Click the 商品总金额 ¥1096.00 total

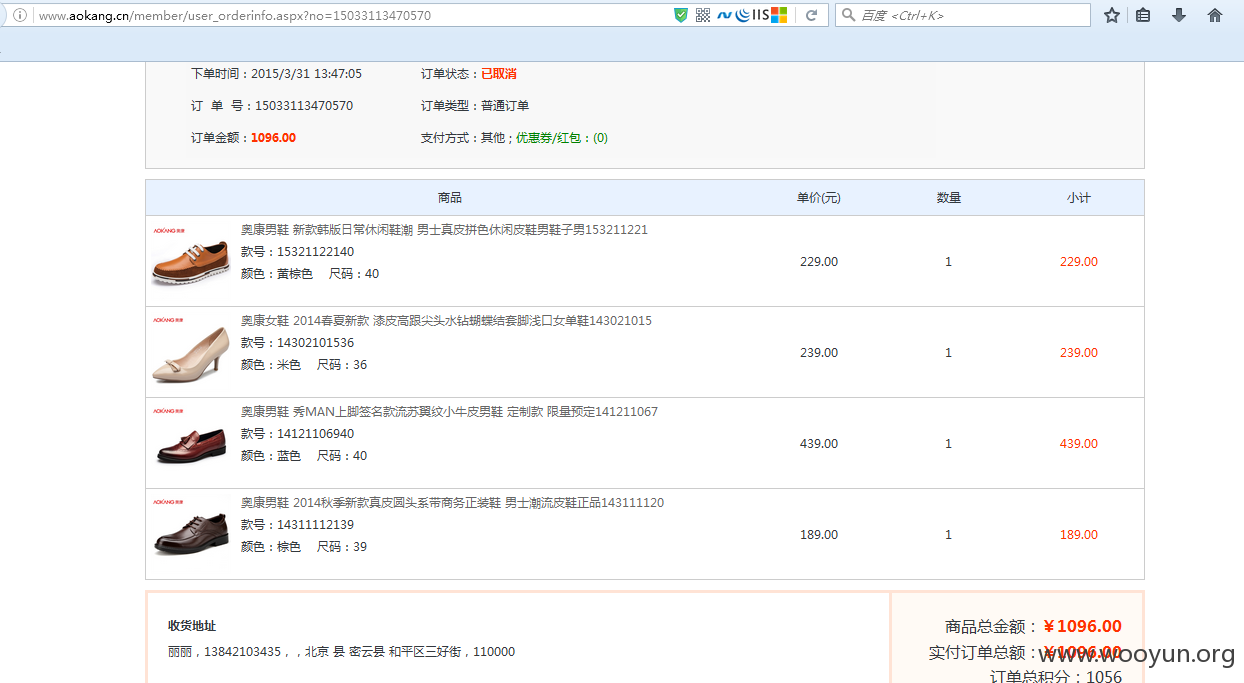click(x=1033, y=627)
